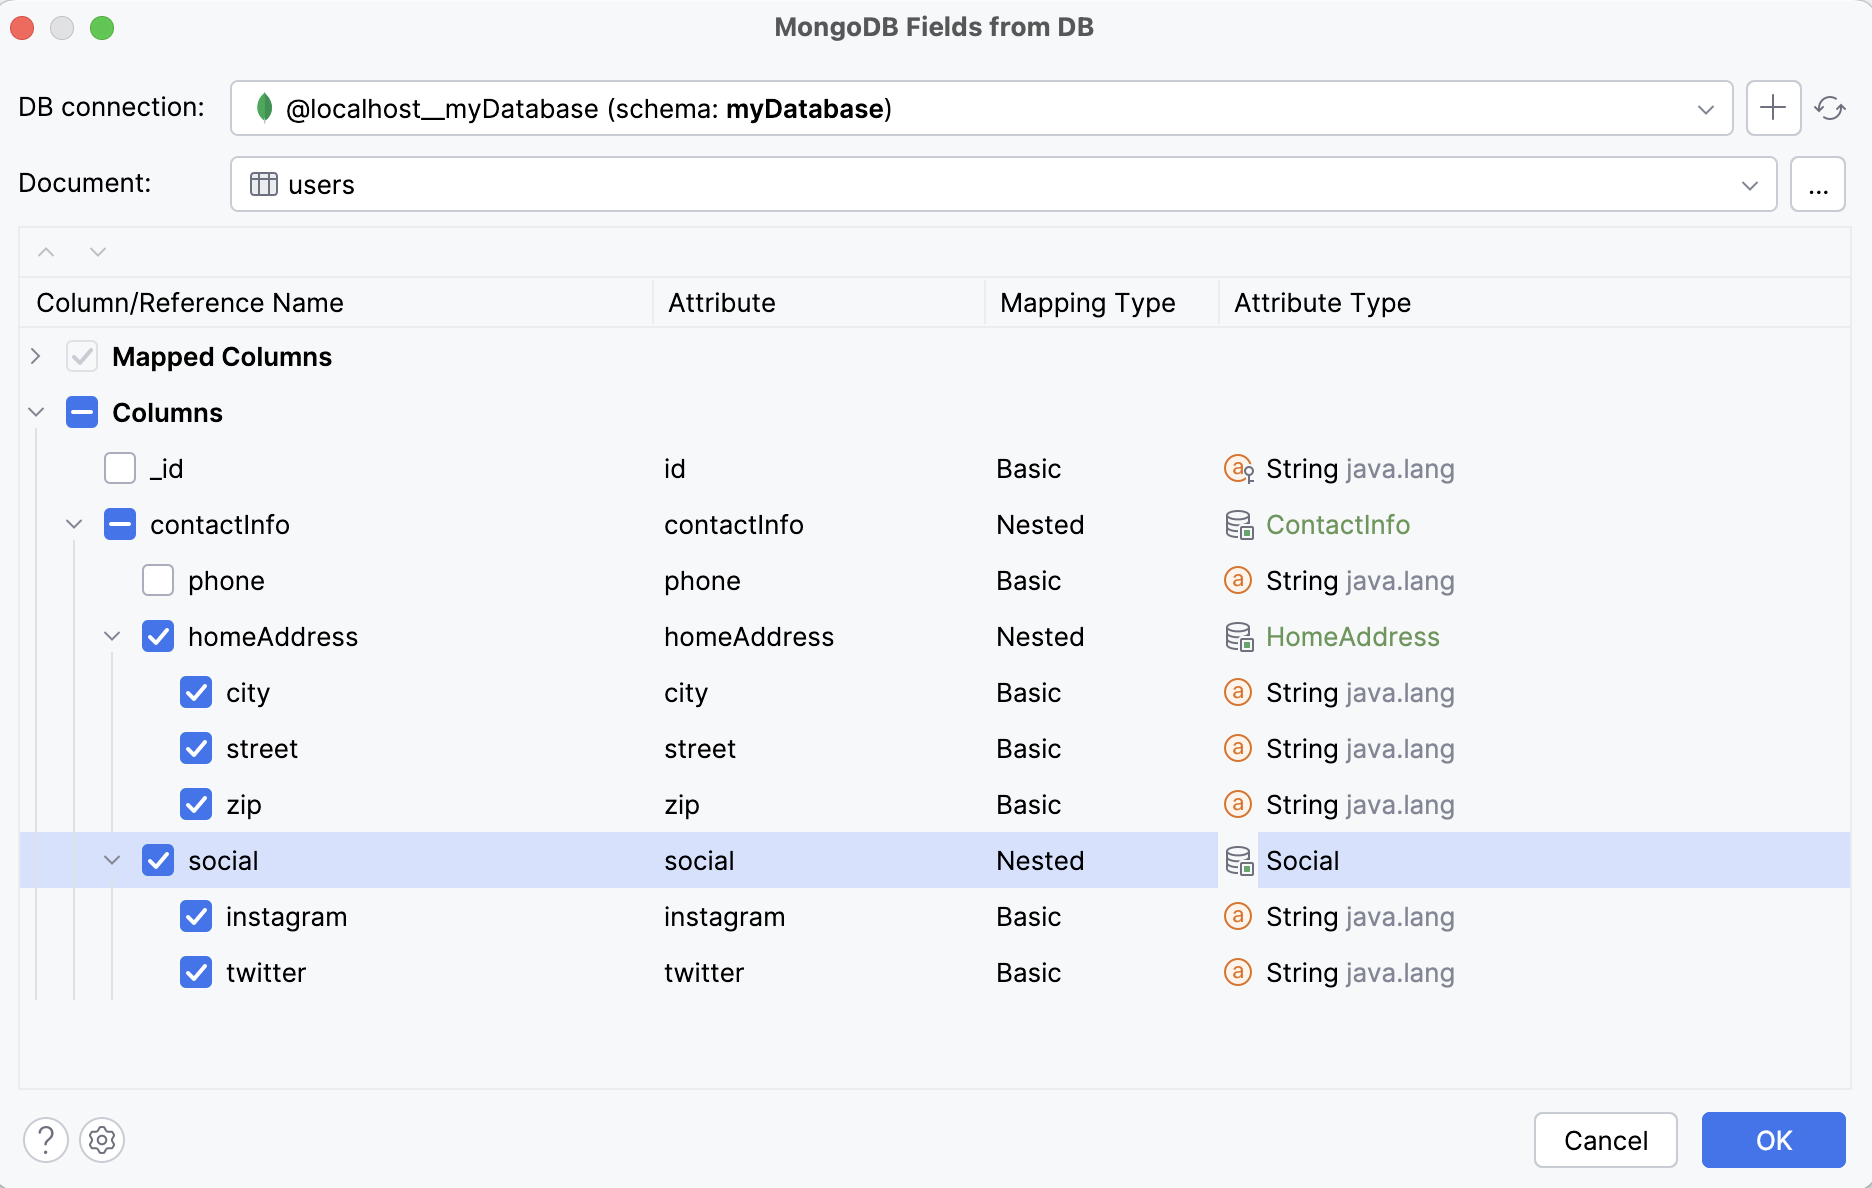Enable the phone field checkbox
This screenshot has height=1188, width=1872.
tap(158, 580)
